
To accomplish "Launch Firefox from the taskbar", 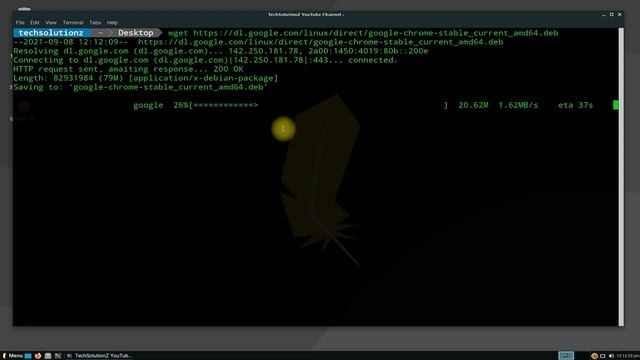I will click(x=38, y=356).
